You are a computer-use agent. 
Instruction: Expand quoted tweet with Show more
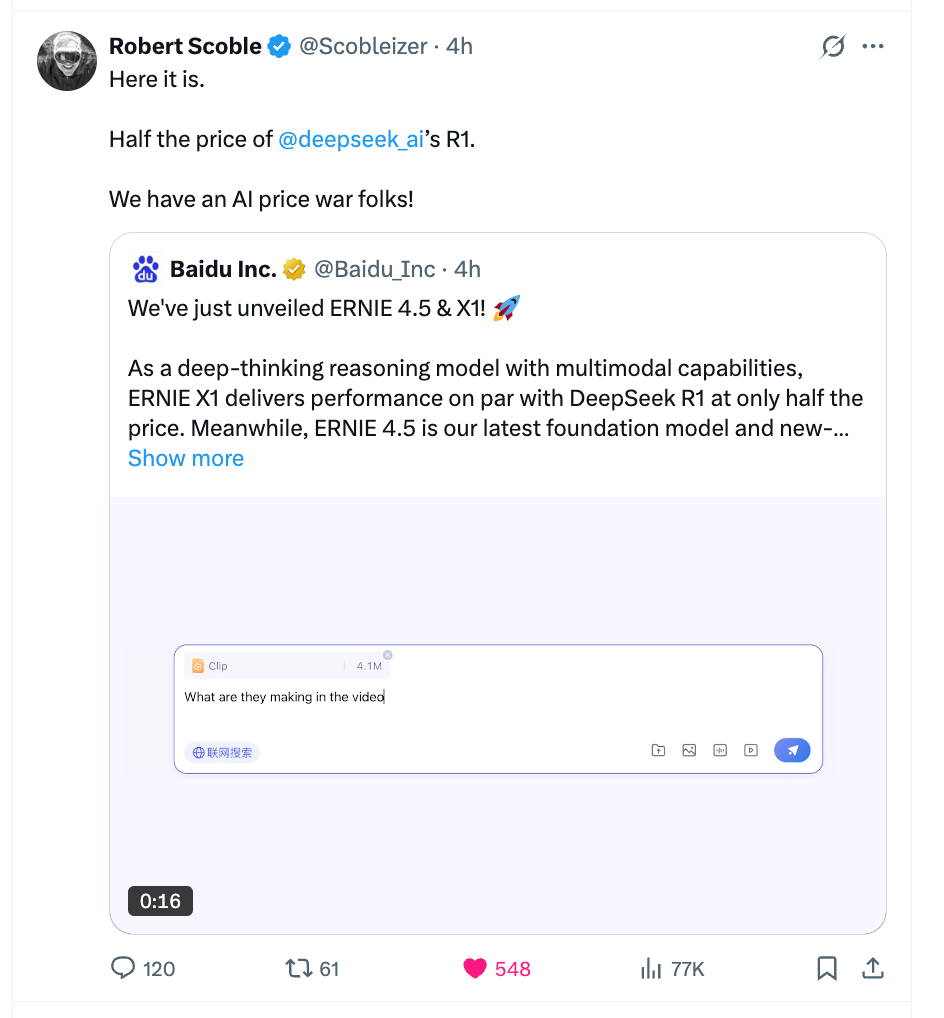coord(186,458)
